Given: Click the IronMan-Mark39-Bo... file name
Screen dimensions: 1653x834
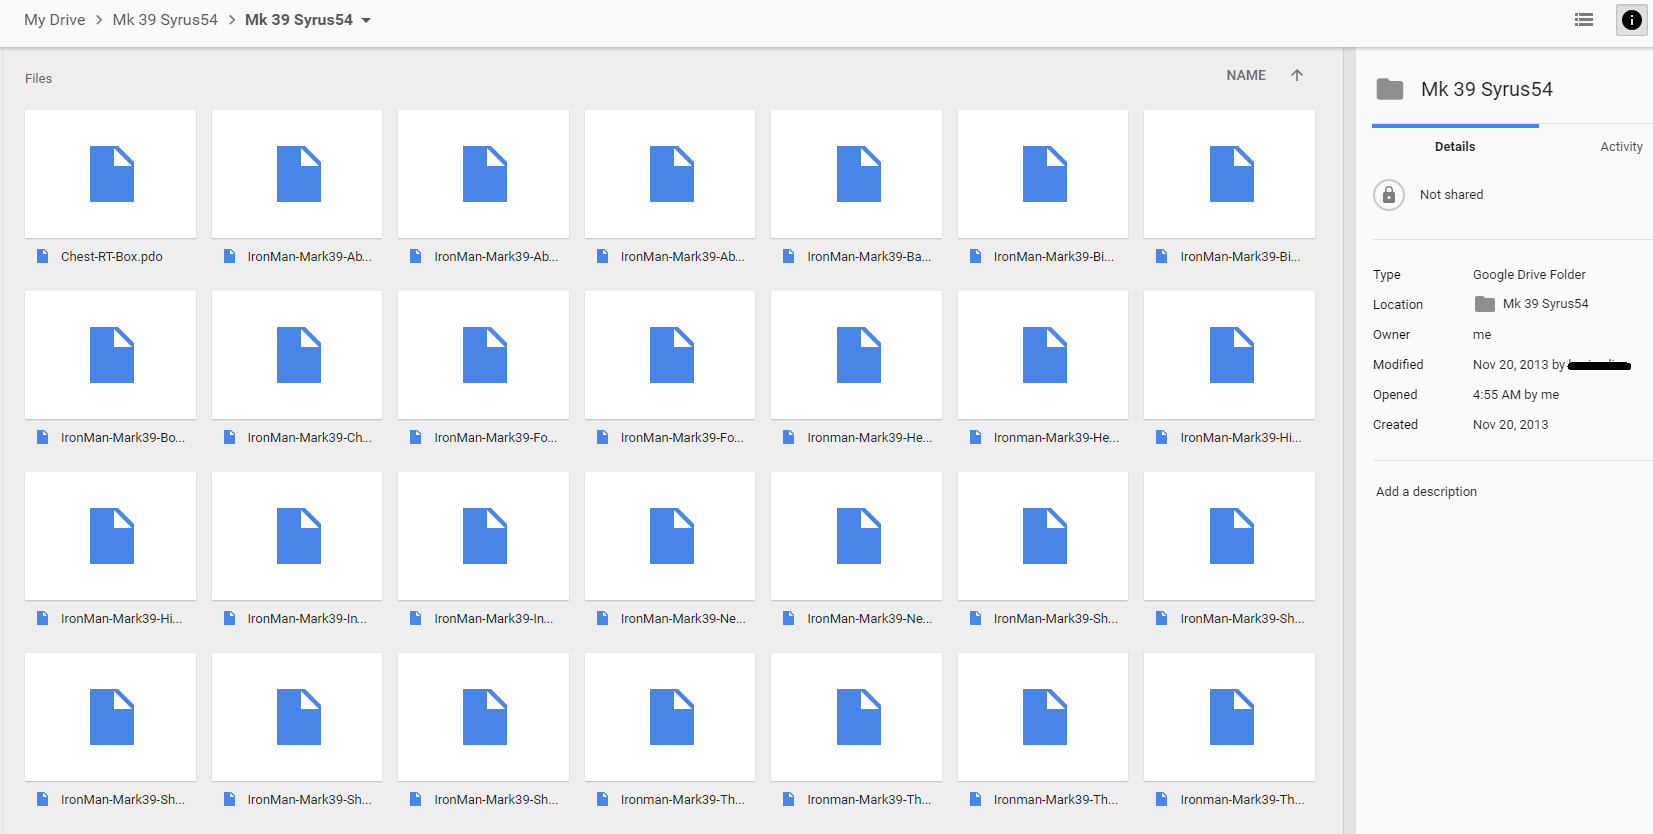Looking at the screenshot, I should 123,438.
